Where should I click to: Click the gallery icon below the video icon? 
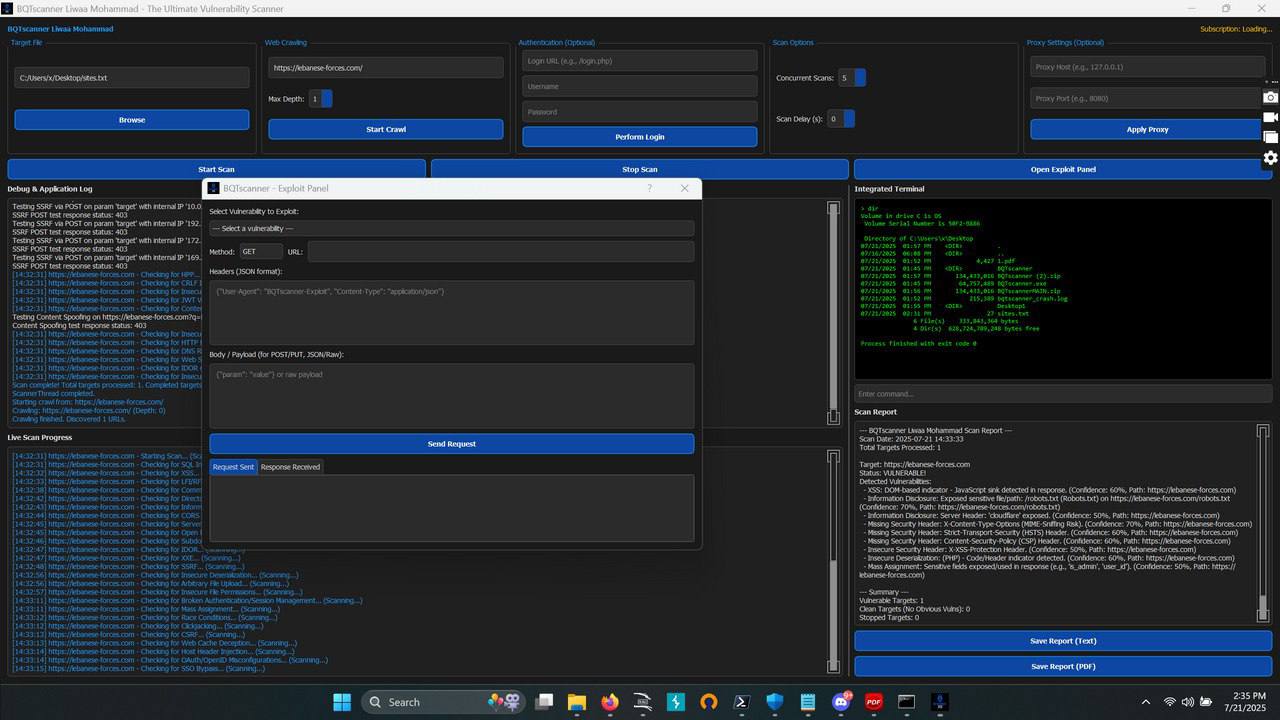pyautogui.click(x=1270, y=137)
